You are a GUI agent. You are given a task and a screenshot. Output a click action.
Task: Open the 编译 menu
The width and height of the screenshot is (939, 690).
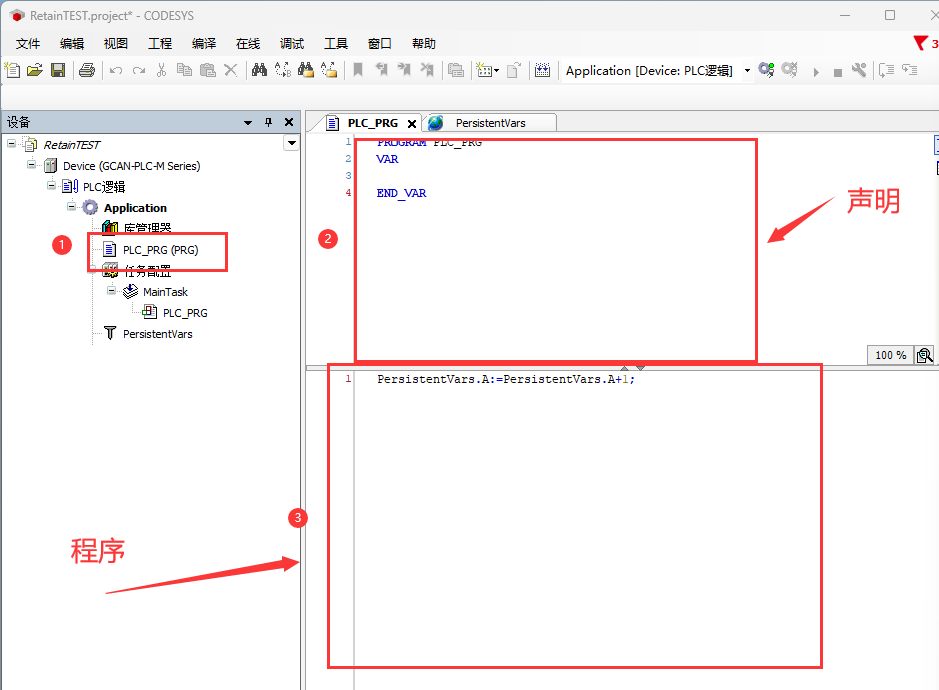pyautogui.click(x=204, y=43)
